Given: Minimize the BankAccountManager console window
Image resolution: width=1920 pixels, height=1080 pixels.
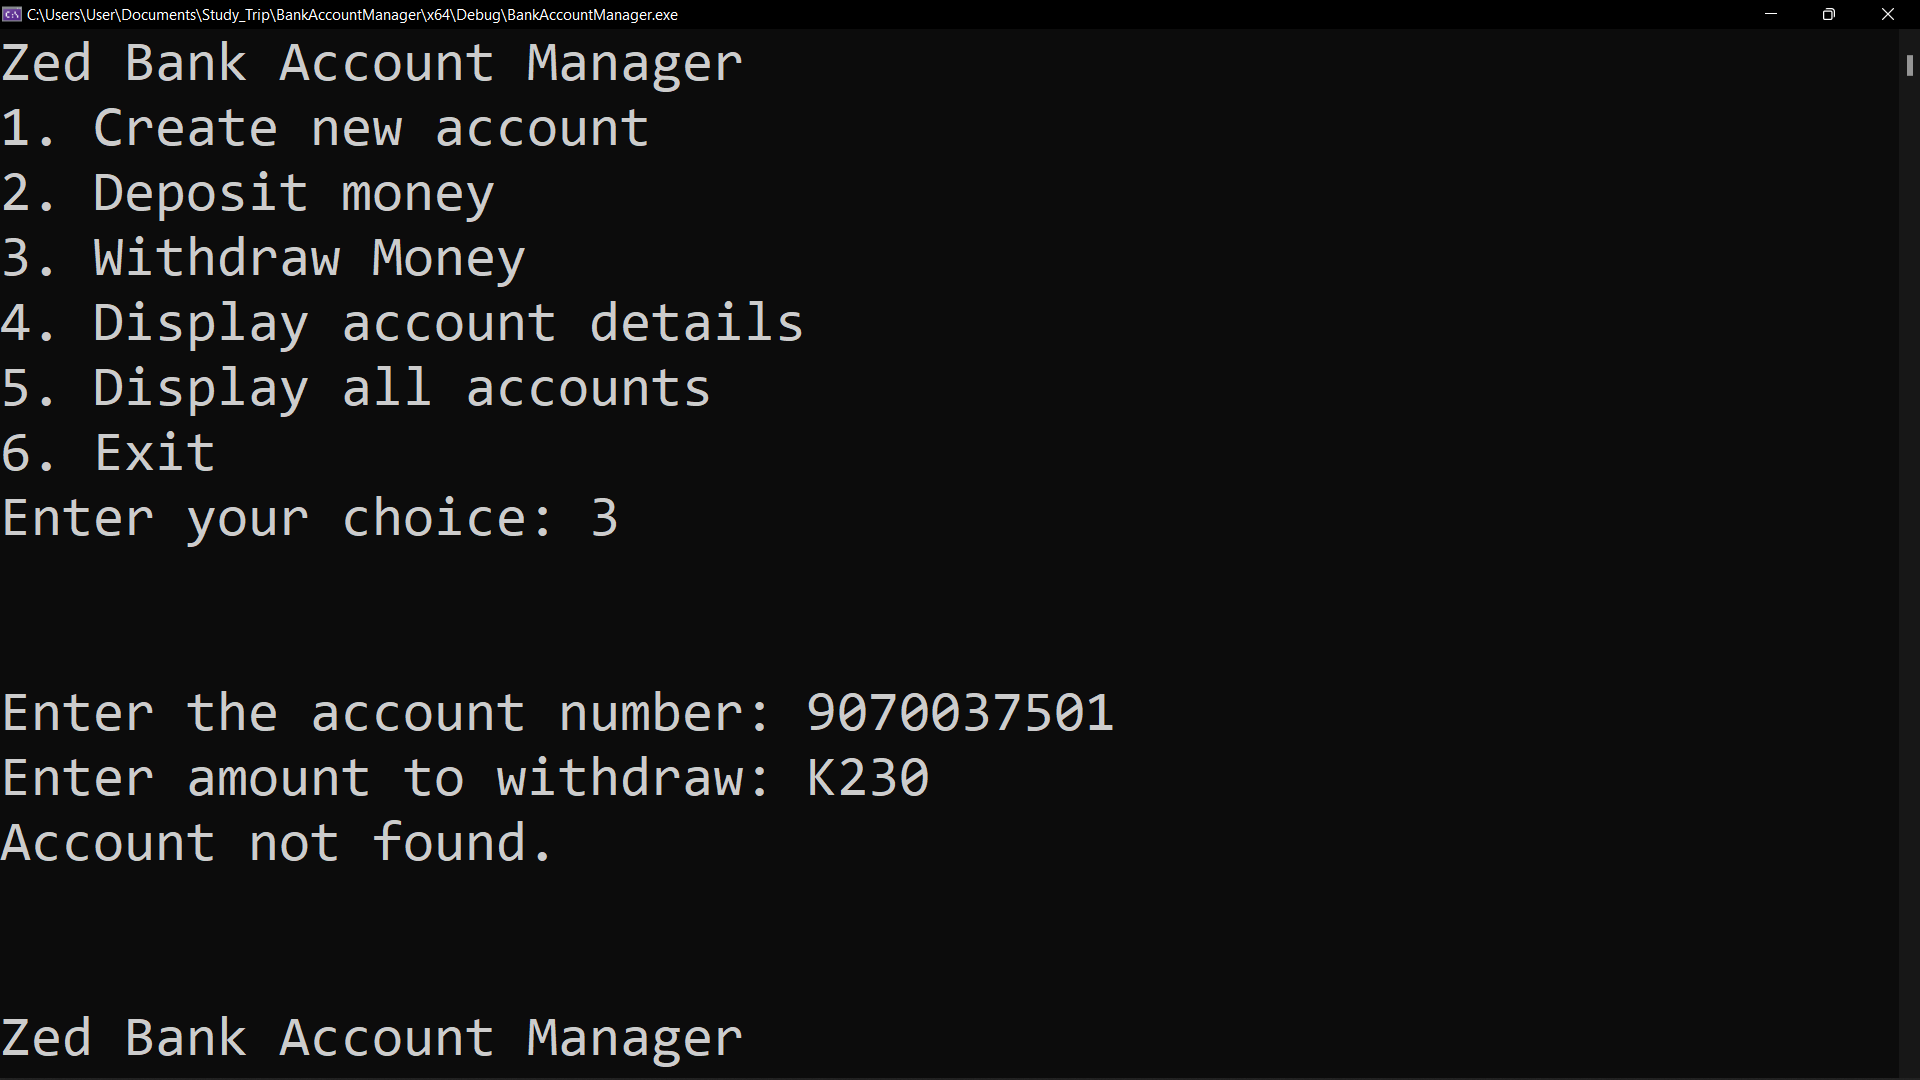Looking at the screenshot, I should (x=1771, y=14).
